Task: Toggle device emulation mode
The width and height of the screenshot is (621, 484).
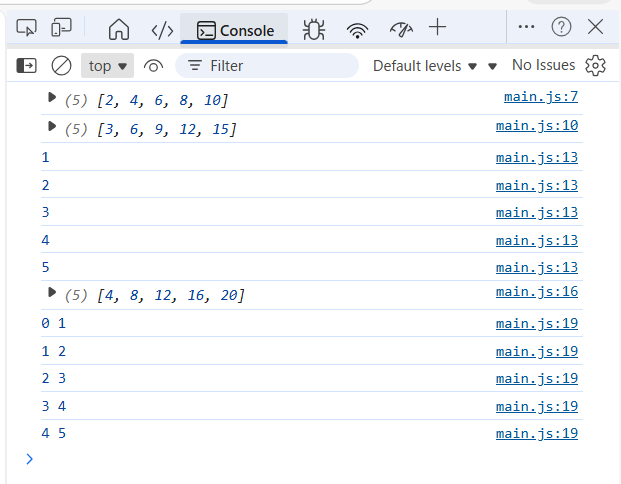Action: (62, 28)
